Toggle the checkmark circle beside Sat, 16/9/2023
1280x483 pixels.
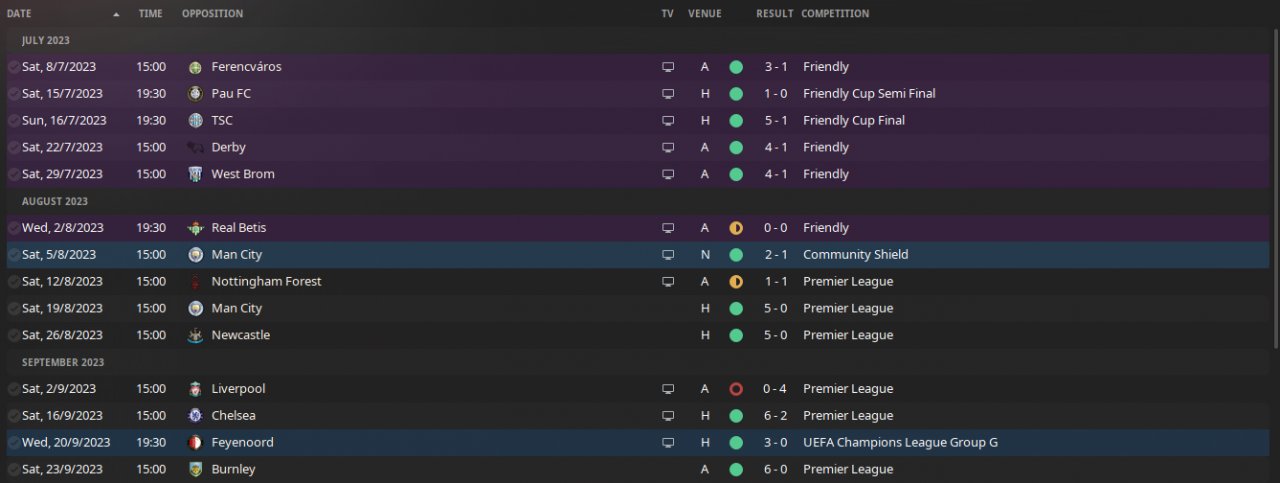pos(14,416)
